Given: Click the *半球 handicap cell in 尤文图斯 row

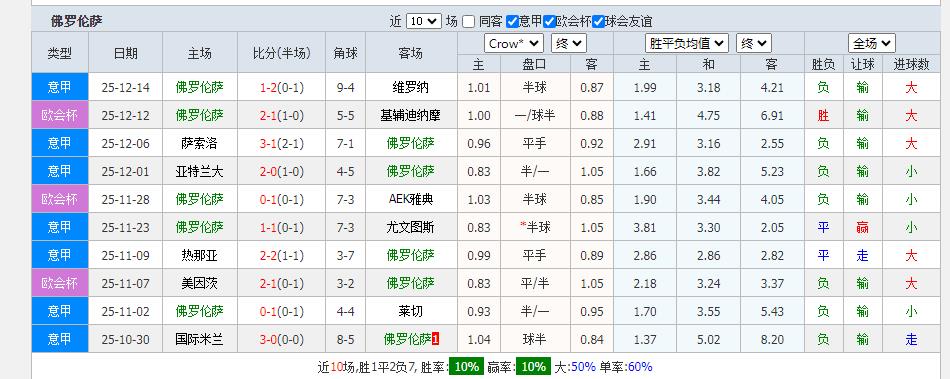Looking at the screenshot, I should (x=534, y=228).
